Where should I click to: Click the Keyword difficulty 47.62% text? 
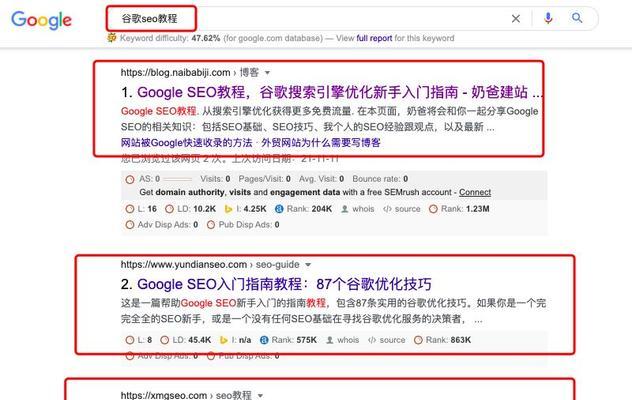click(x=170, y=38)
